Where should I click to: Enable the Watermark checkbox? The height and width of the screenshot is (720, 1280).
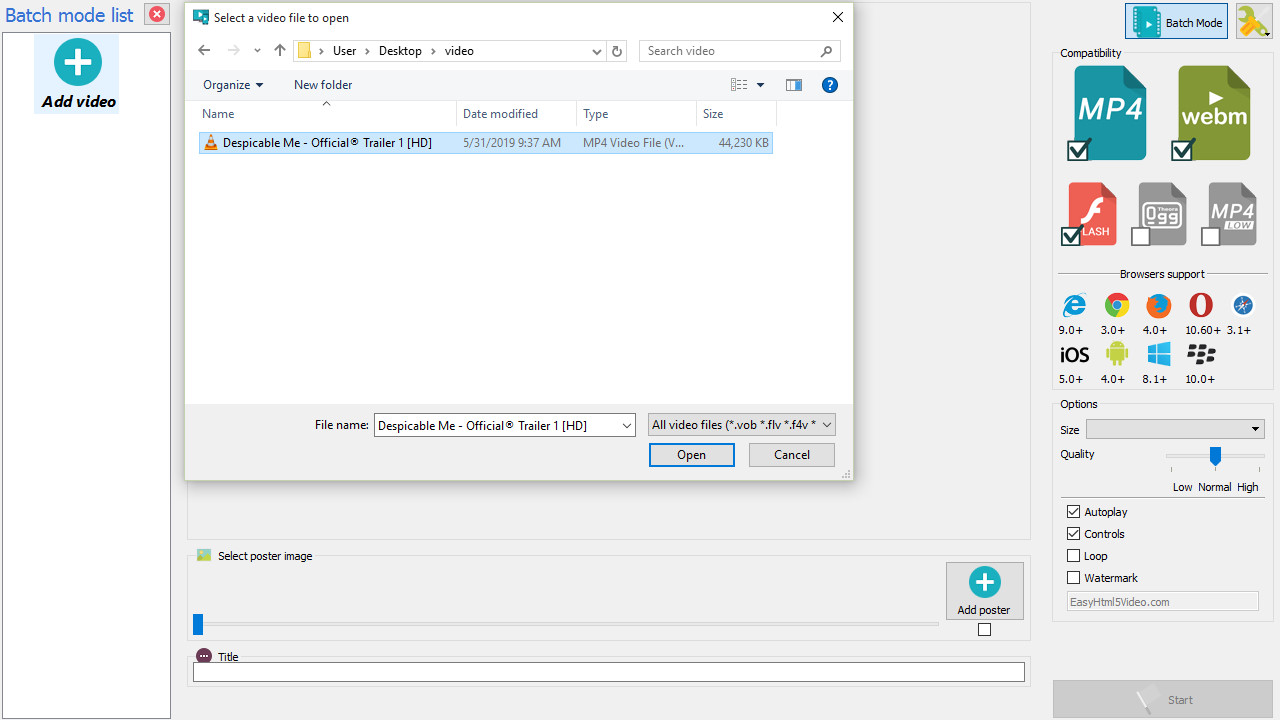pos(1074,578)
